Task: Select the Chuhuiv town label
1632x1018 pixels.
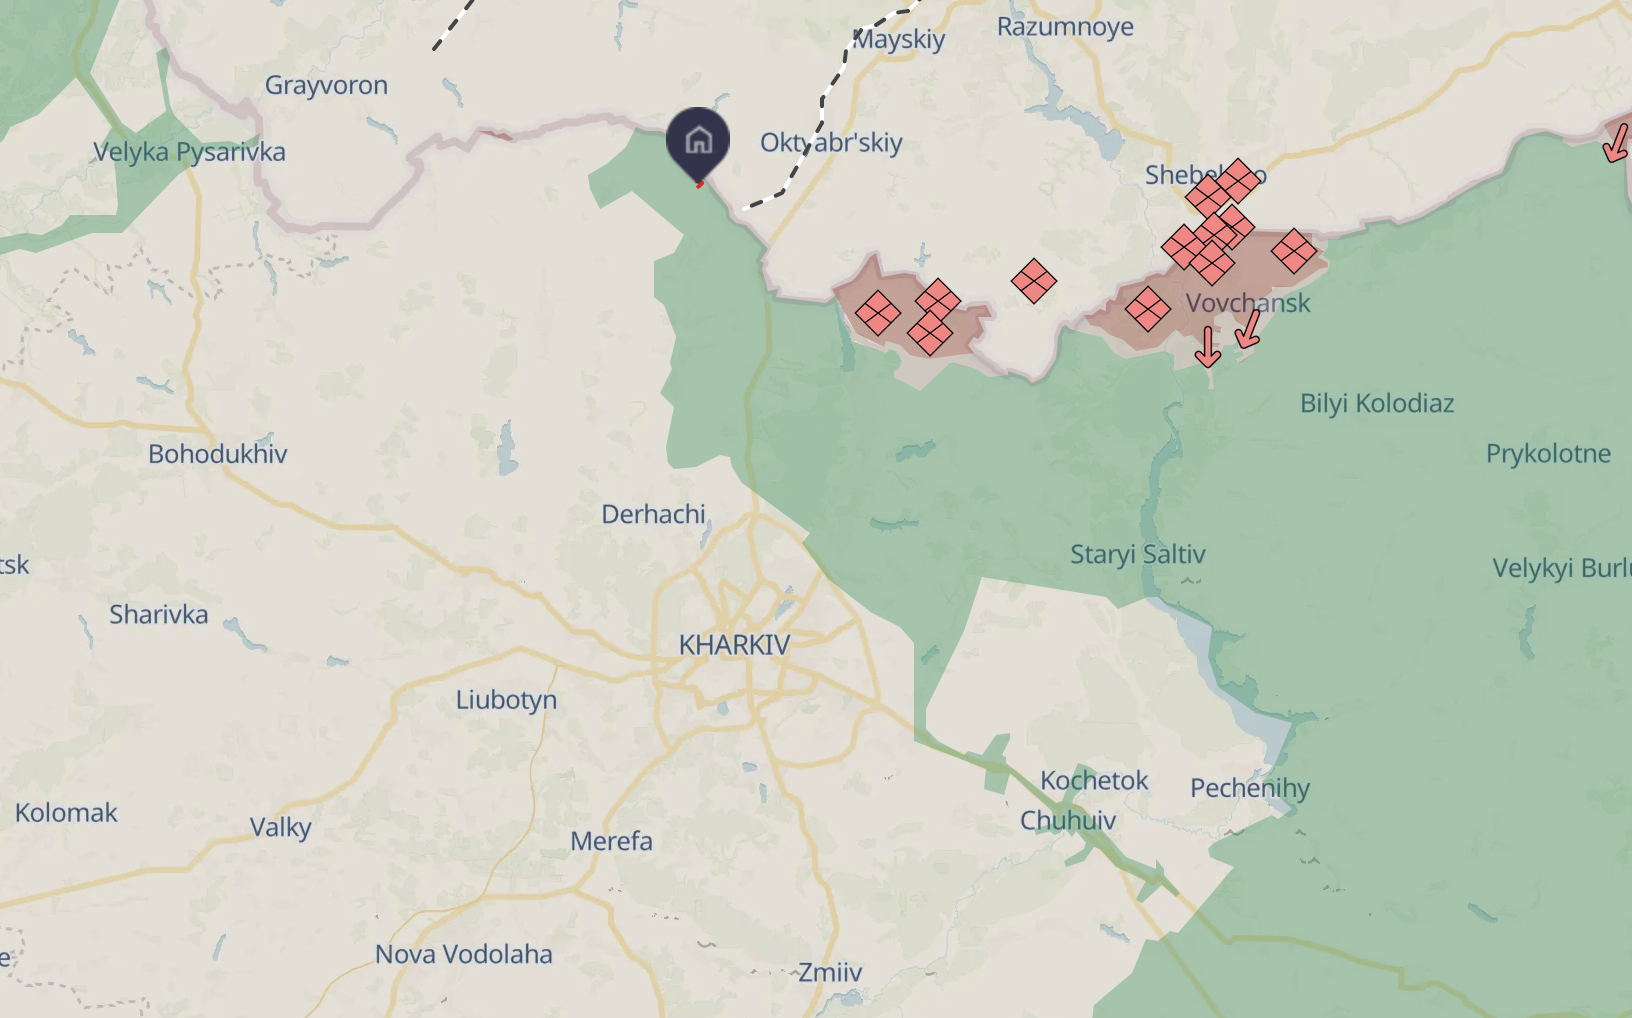Action: click(x=1068, y=820)
